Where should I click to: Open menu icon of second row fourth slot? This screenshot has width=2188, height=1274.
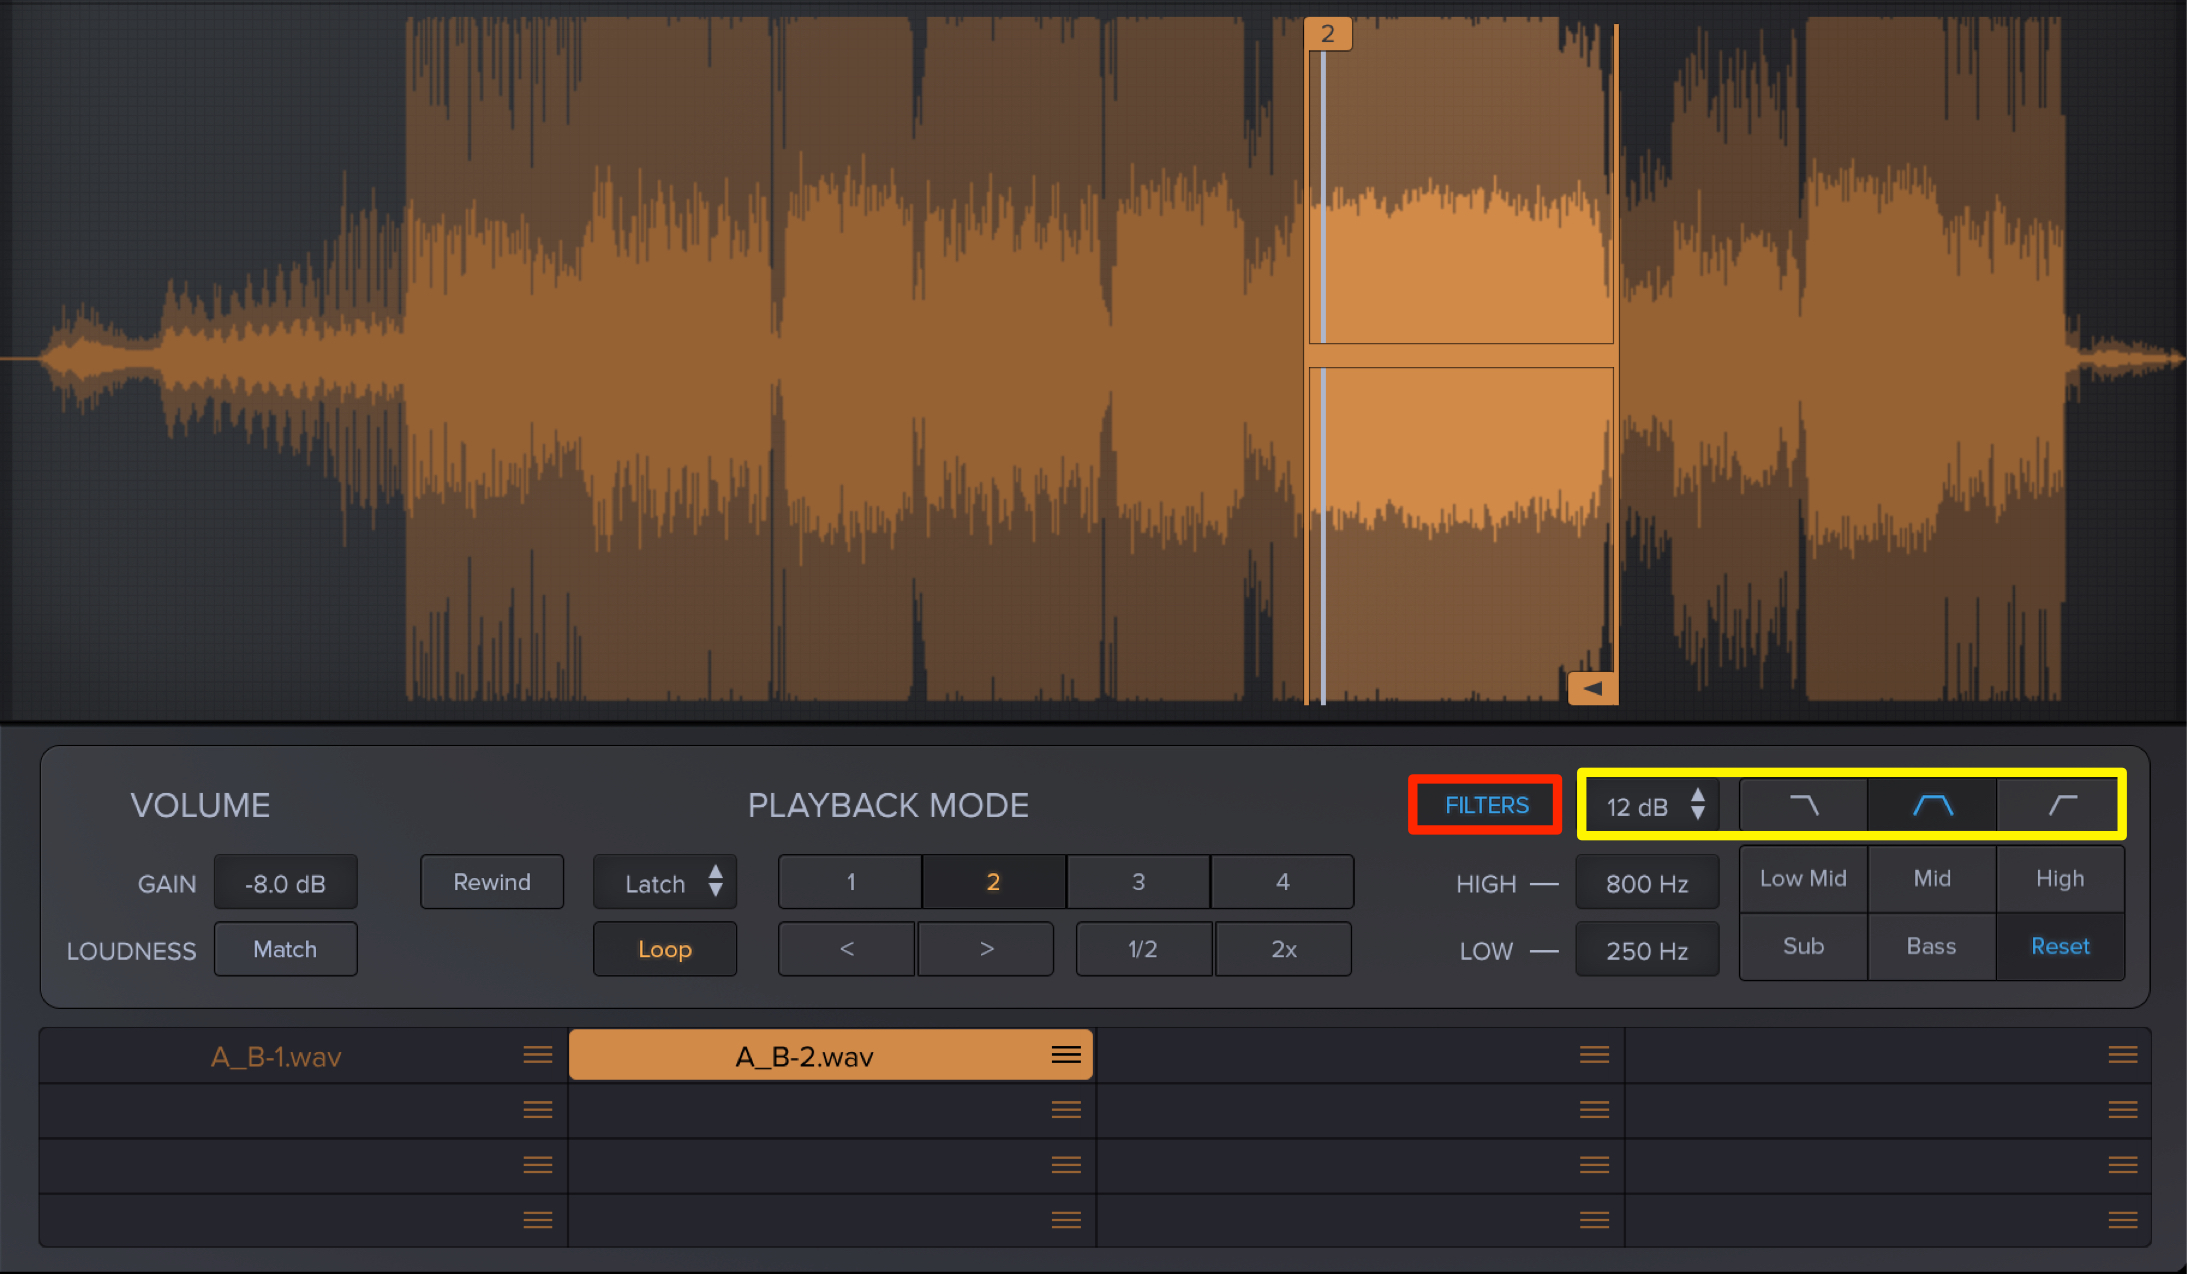[2123, 1110]
